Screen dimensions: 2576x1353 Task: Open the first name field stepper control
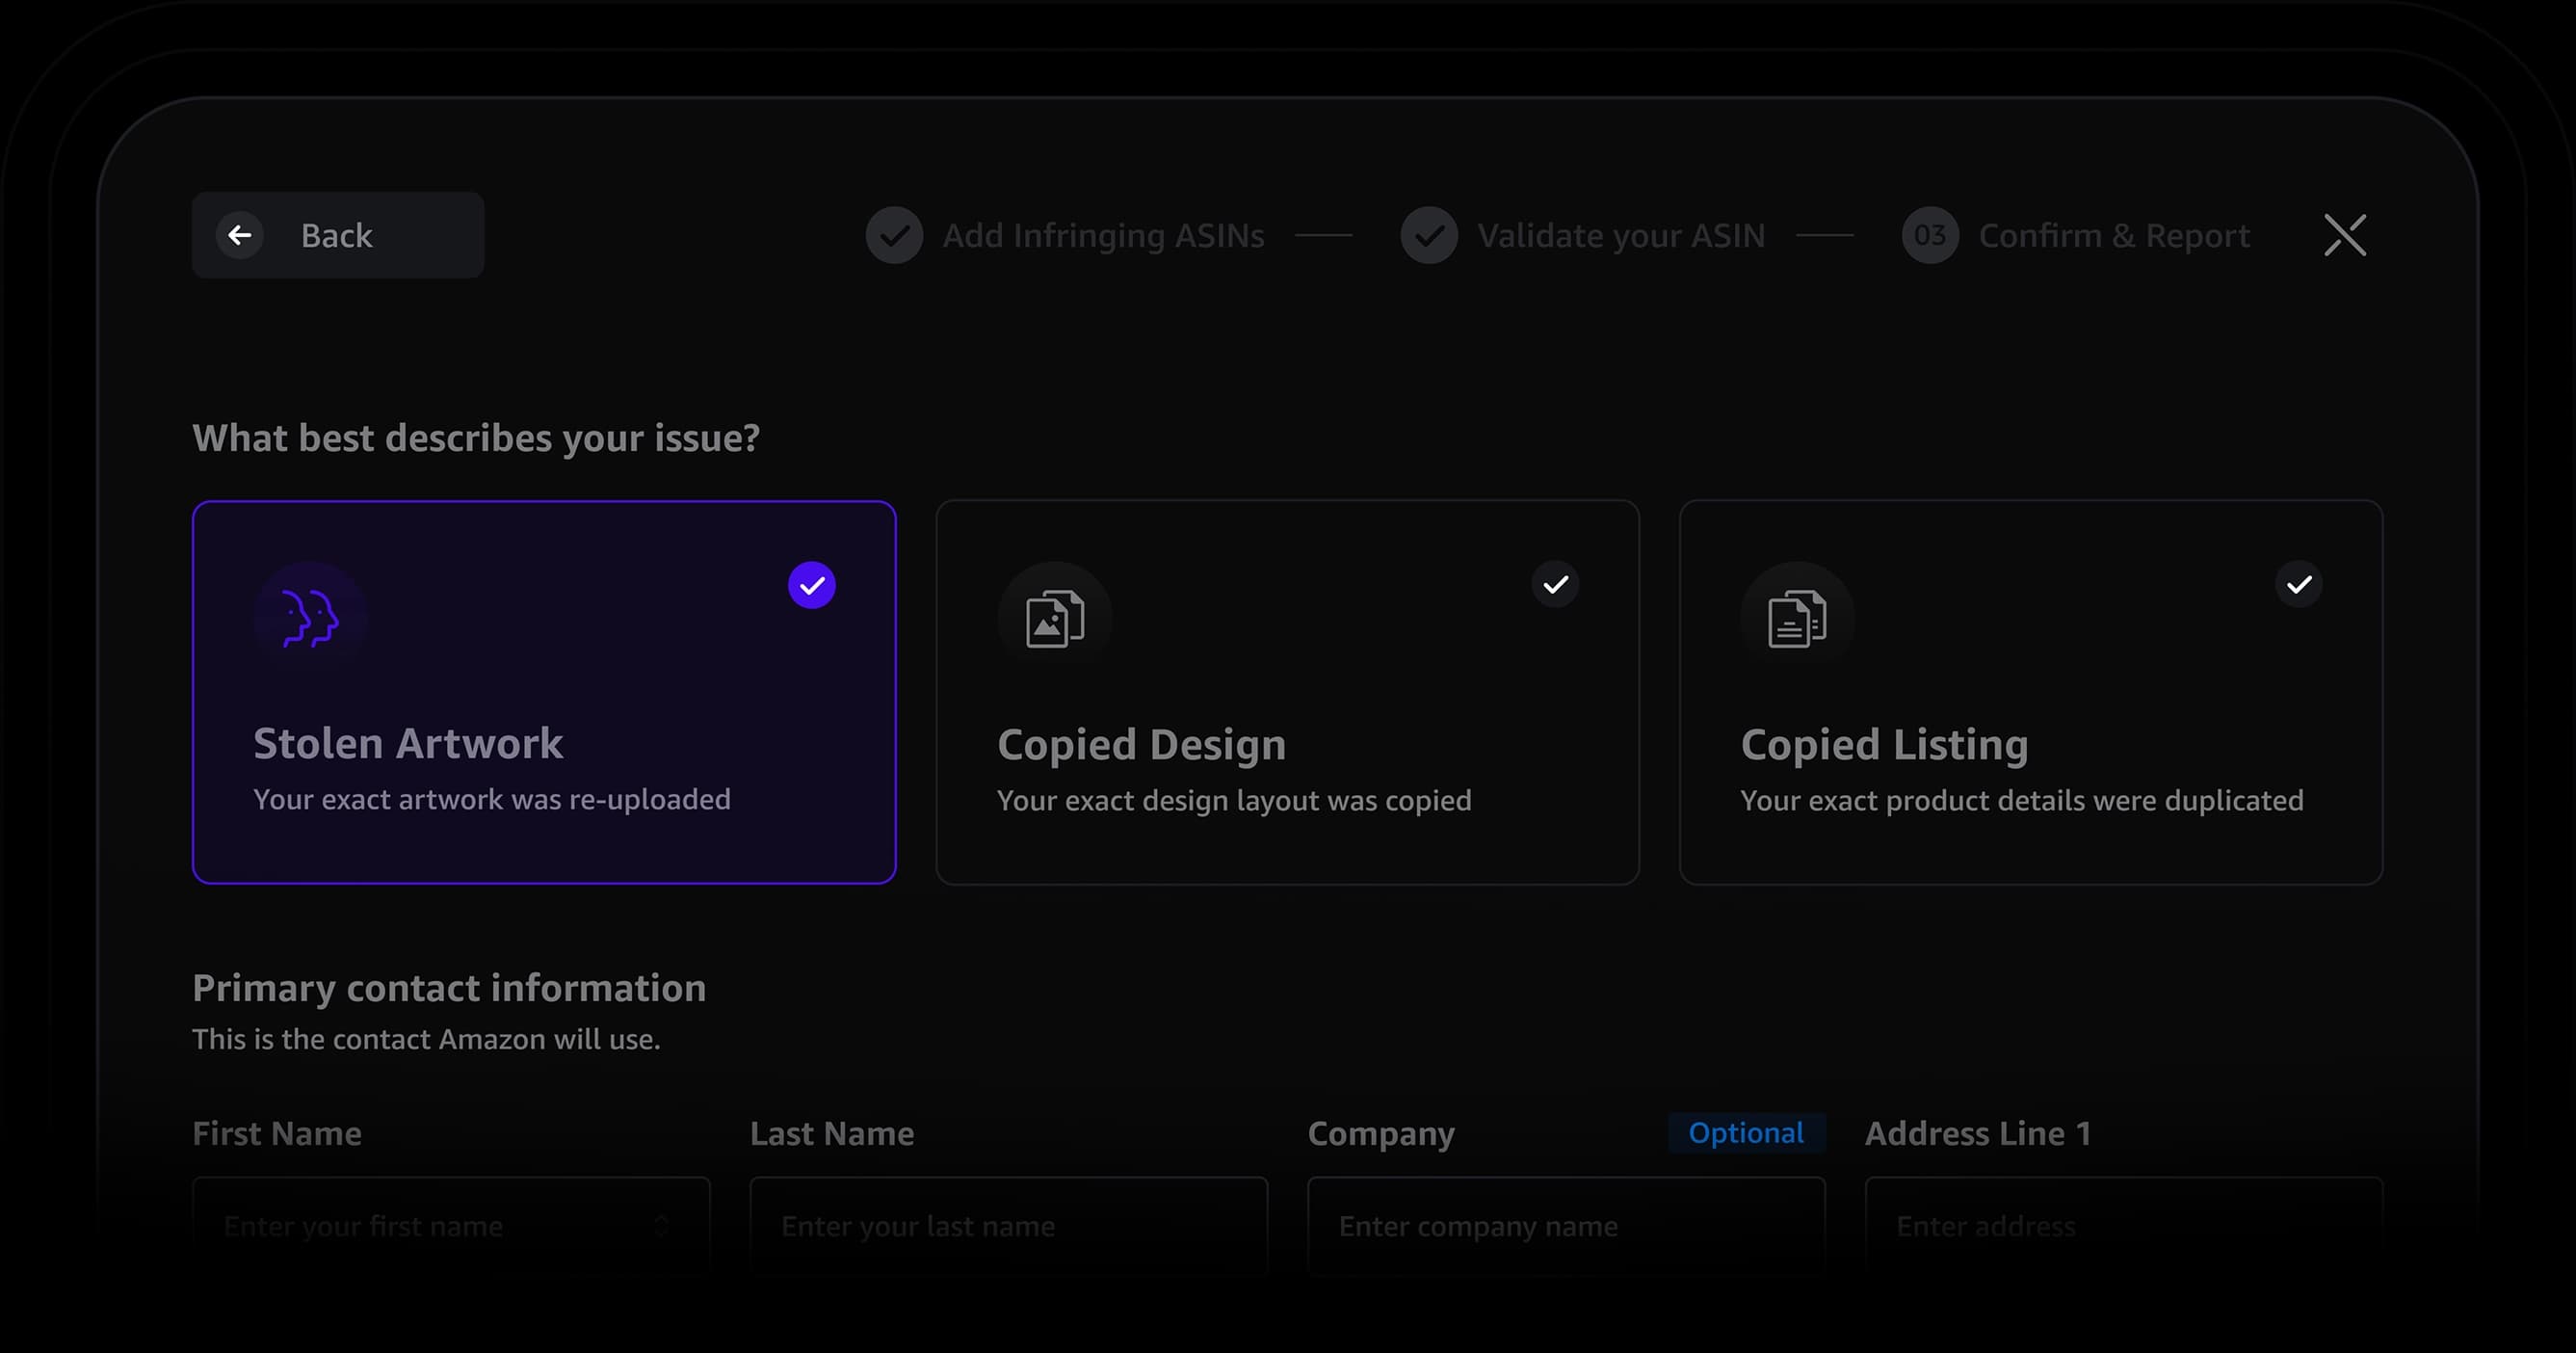pos(661,1225)
